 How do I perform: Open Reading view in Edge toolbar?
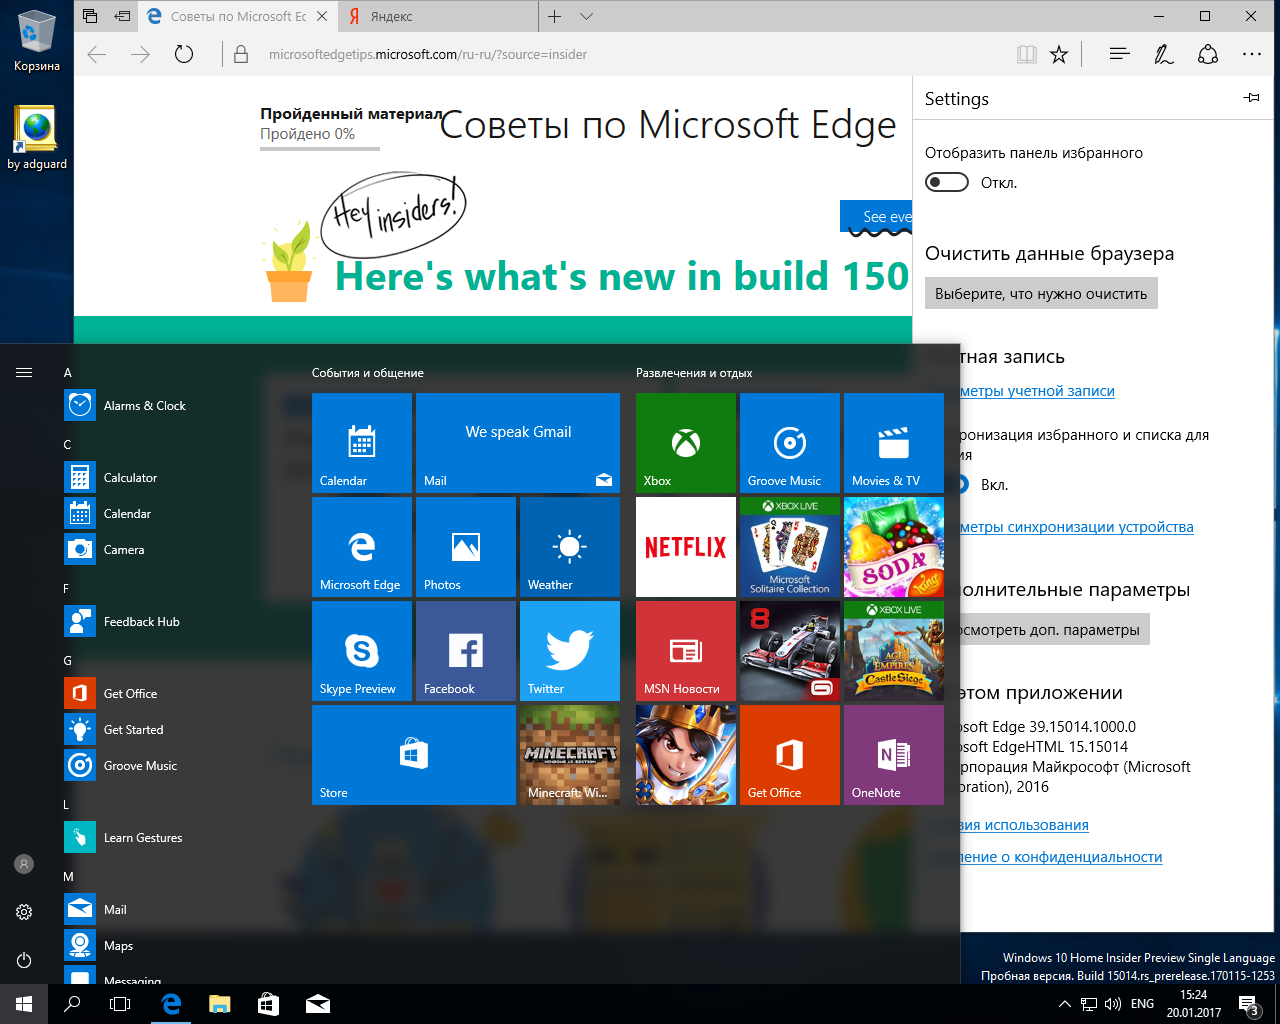pyautogui.click(x=1027, y=55)
